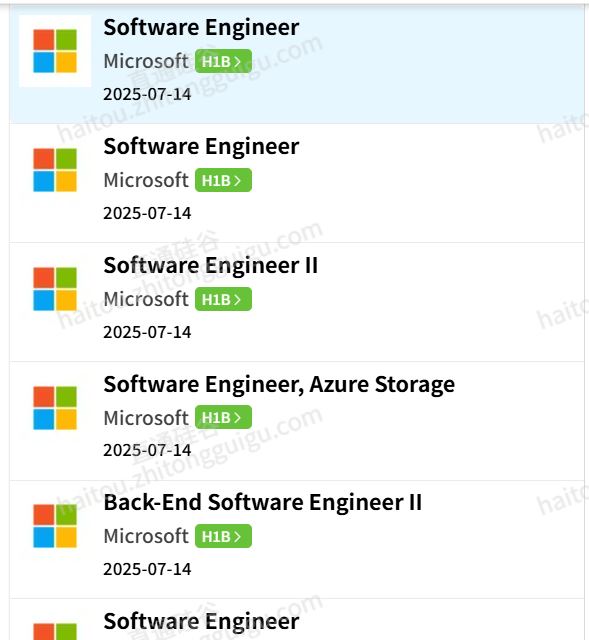The image size is (589, 640).
Task: Open Back-End Software Engineer II job title
Action: pyautogui.click(x=263, y=502)
